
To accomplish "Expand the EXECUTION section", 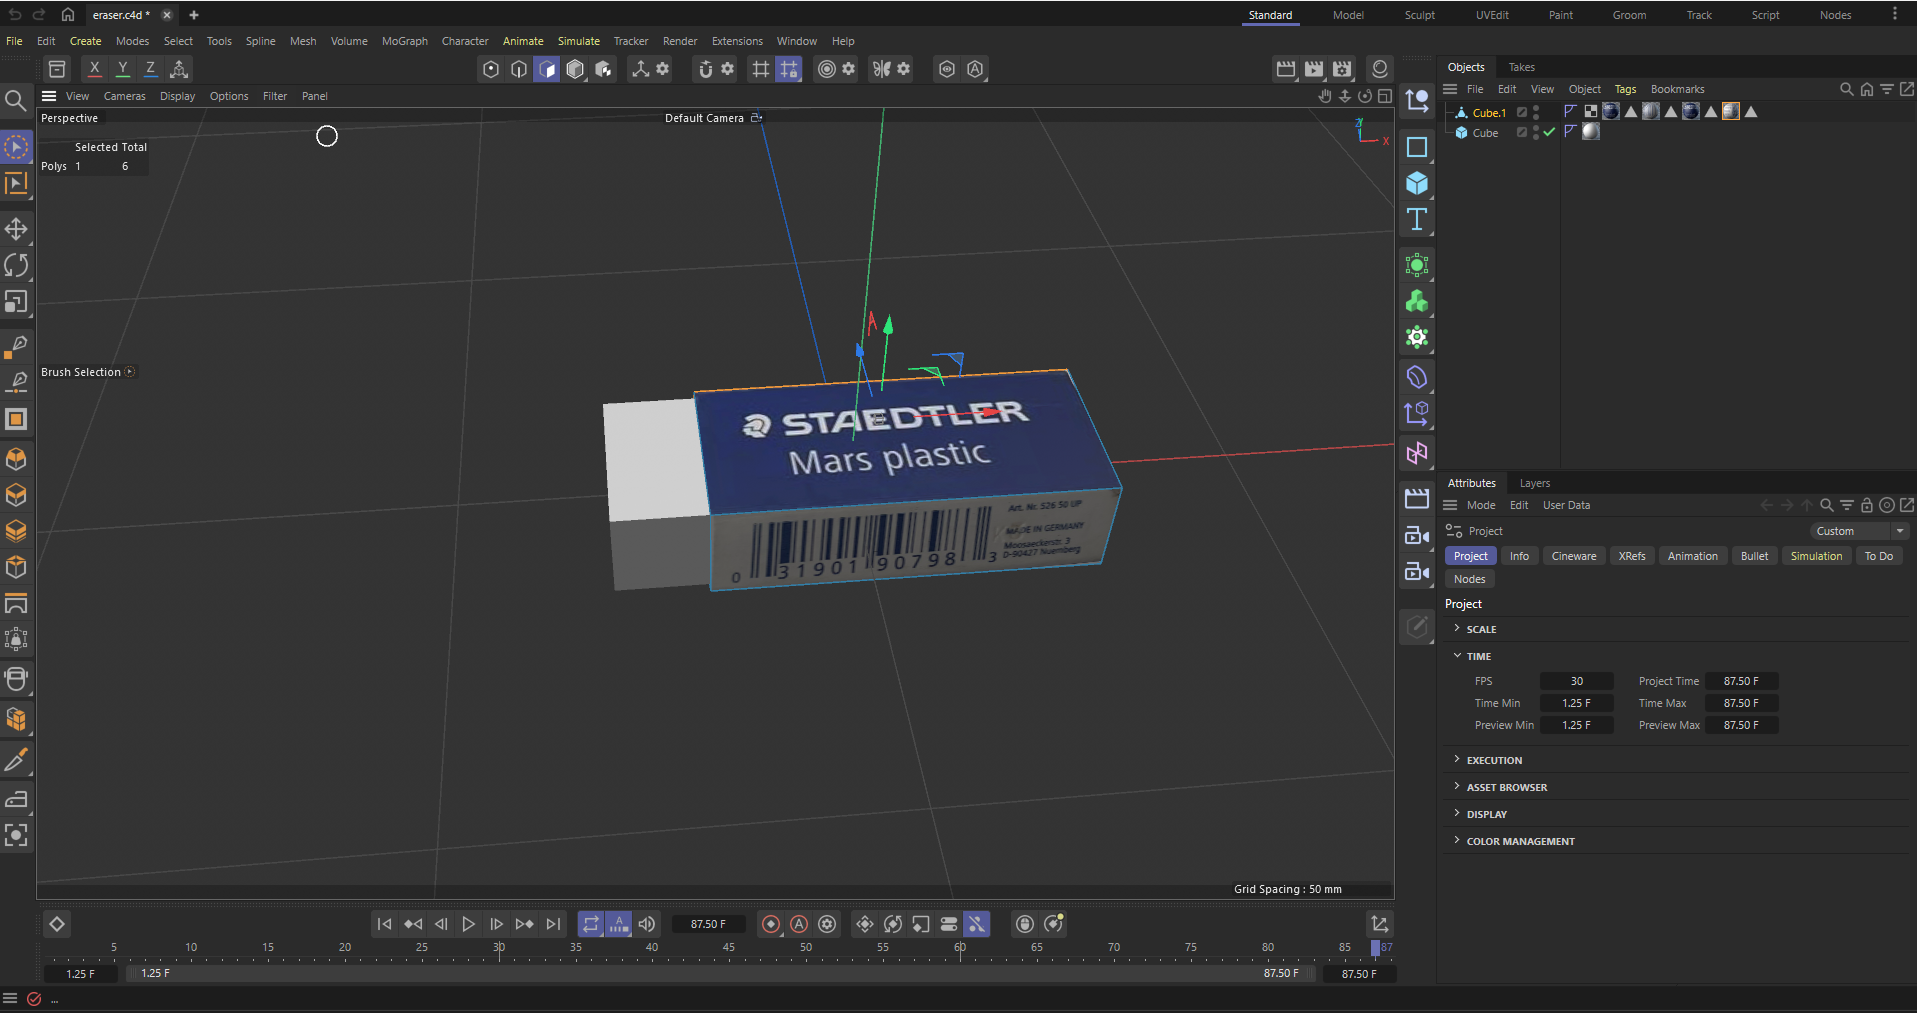I will click(1494, 760).
